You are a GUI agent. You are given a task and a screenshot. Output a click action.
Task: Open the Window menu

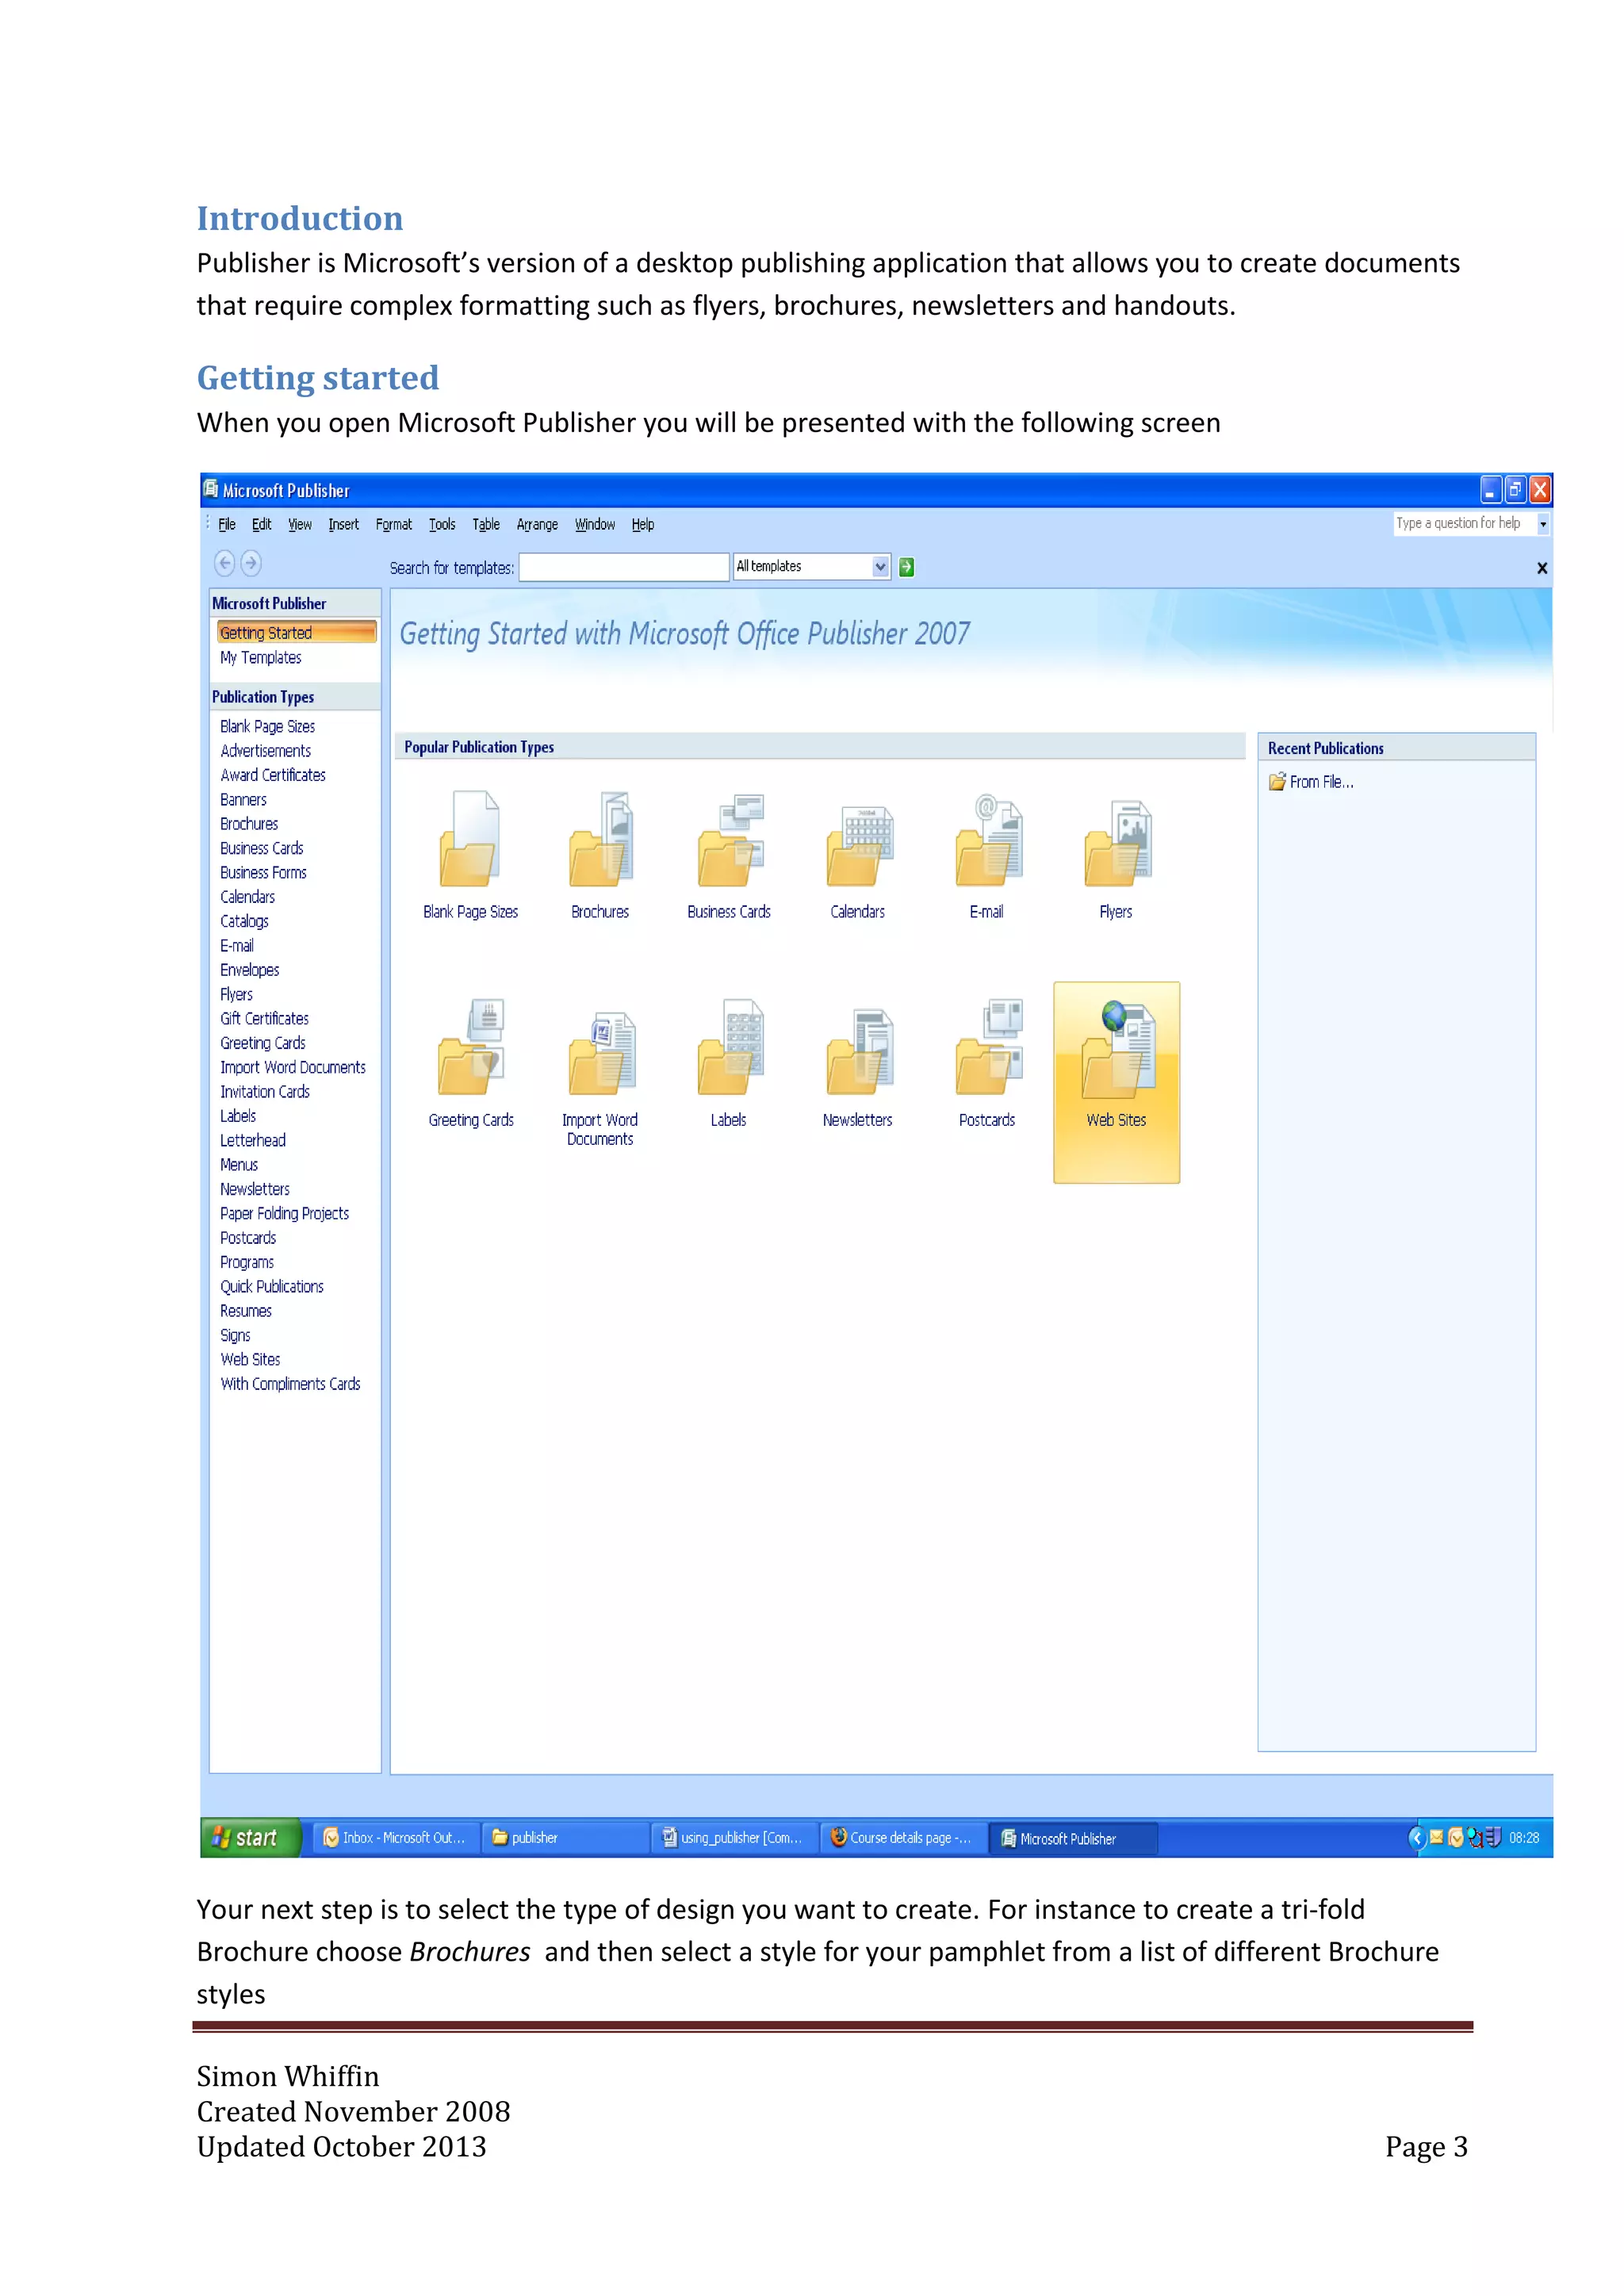coord(595,524)
